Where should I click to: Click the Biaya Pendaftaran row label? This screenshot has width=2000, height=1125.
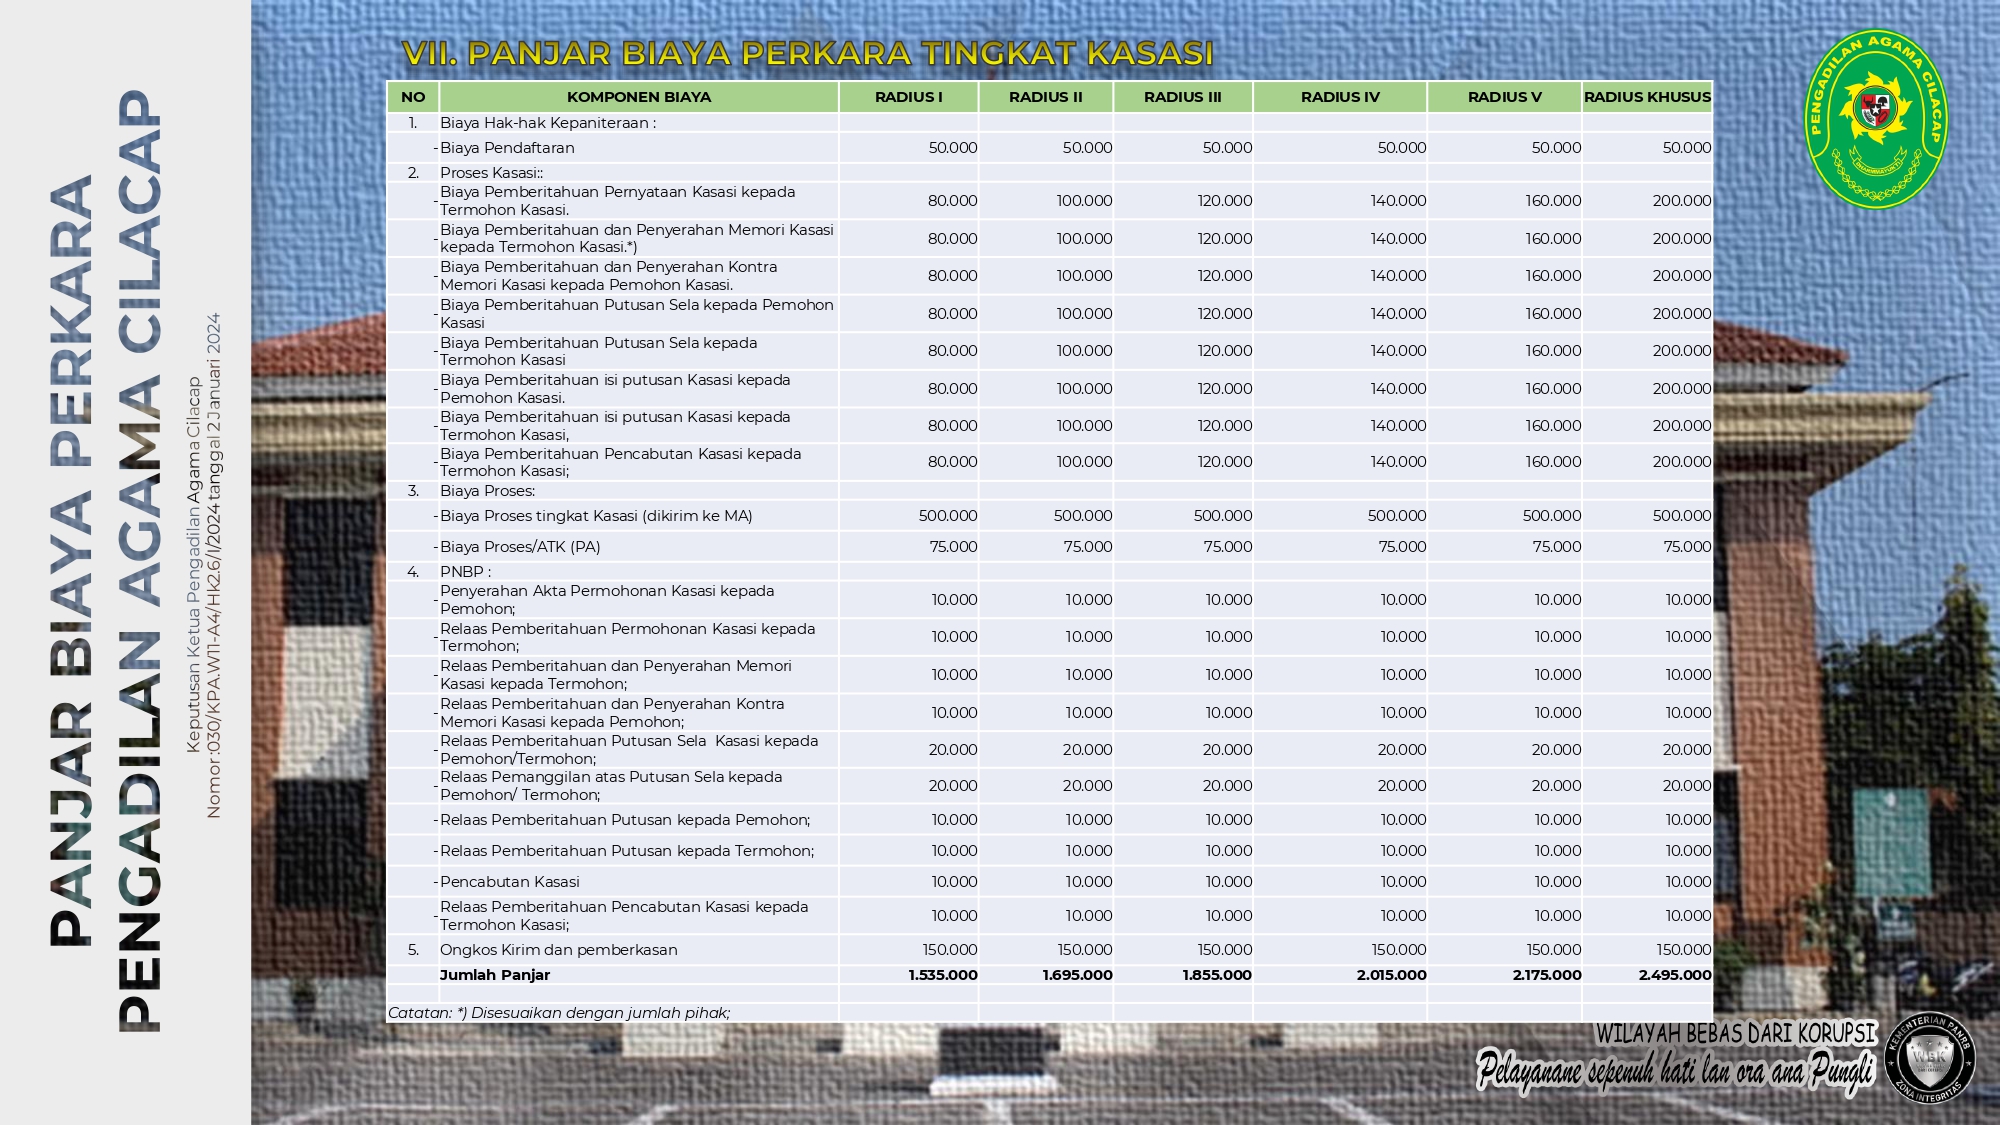[x=507, y=148]
